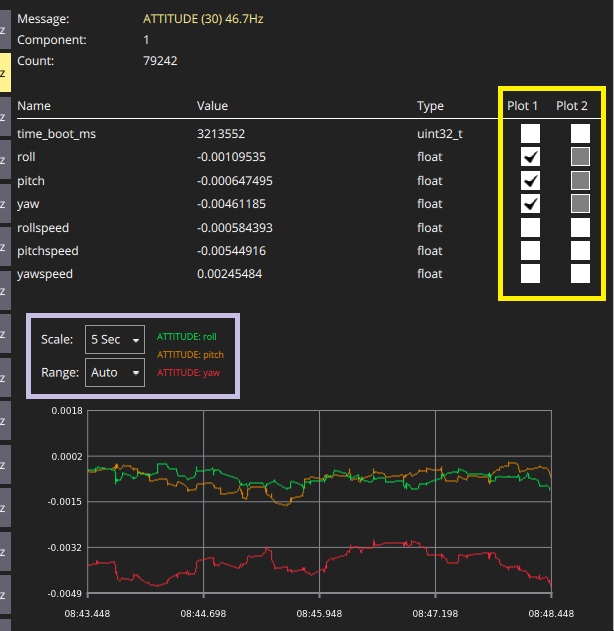The height and width of the screenshot is (631, 614).
Task: Uncheck the roll Plot 1 checkbox
Action: (531, 157)
